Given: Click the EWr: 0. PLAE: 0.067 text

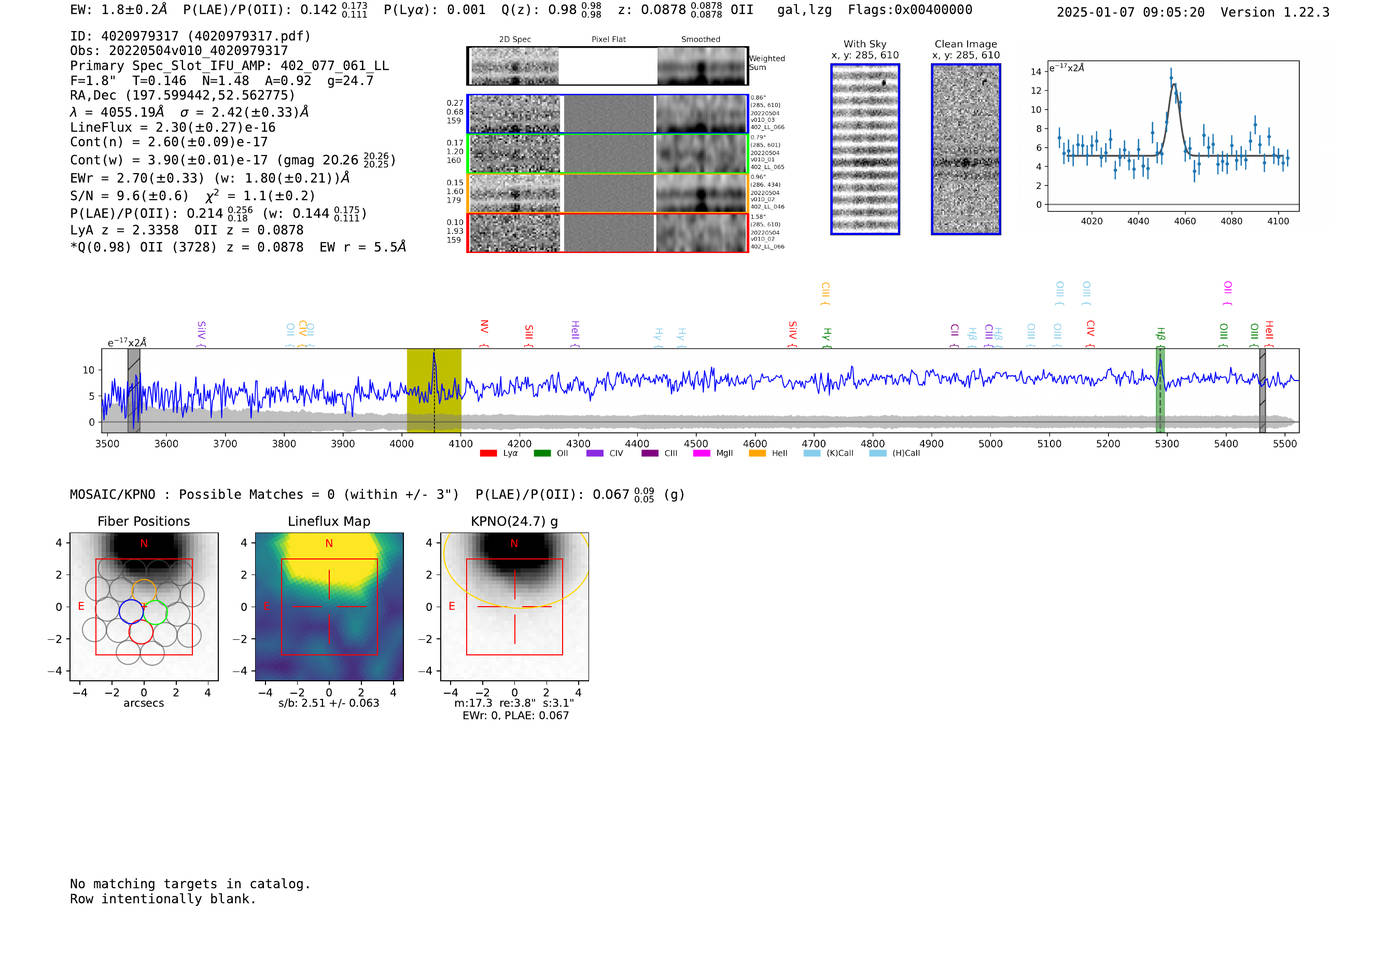Looking at the screenshot, I should coord(515,715).
